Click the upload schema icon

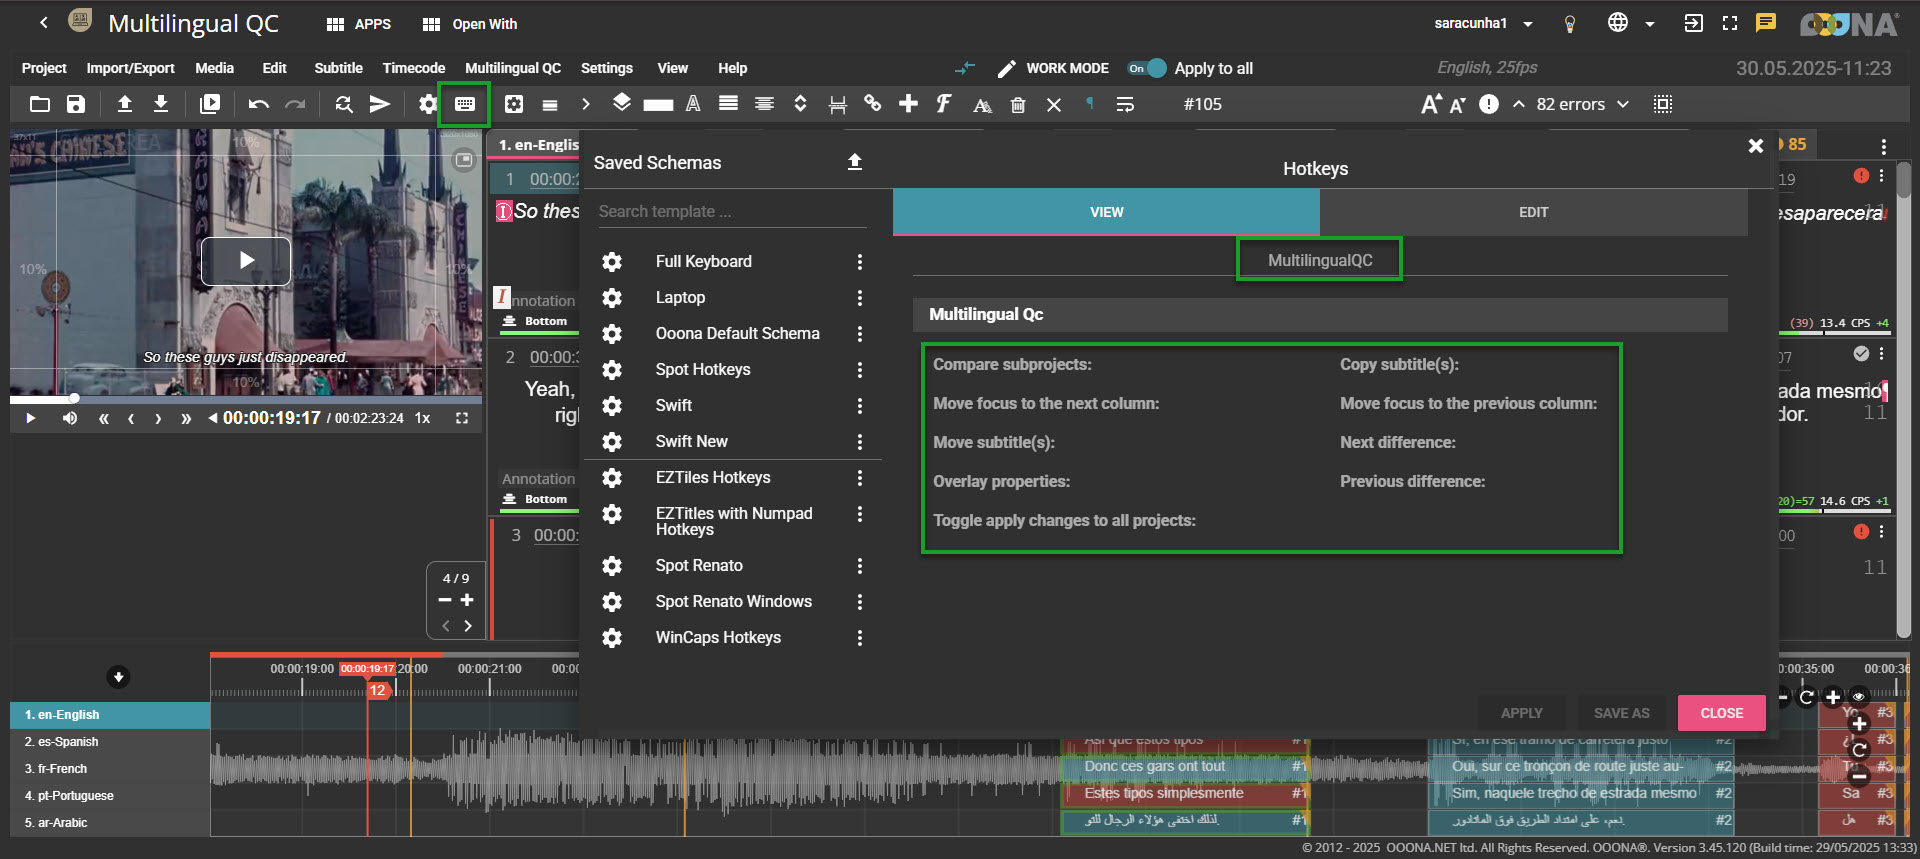pyautogui.click(x=854, y=162)
